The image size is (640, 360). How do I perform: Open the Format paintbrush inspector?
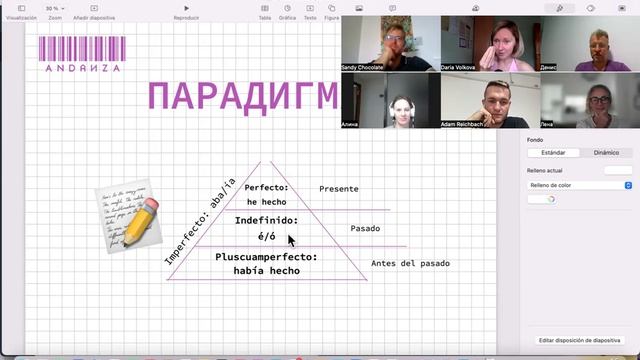tap(560, 9)
